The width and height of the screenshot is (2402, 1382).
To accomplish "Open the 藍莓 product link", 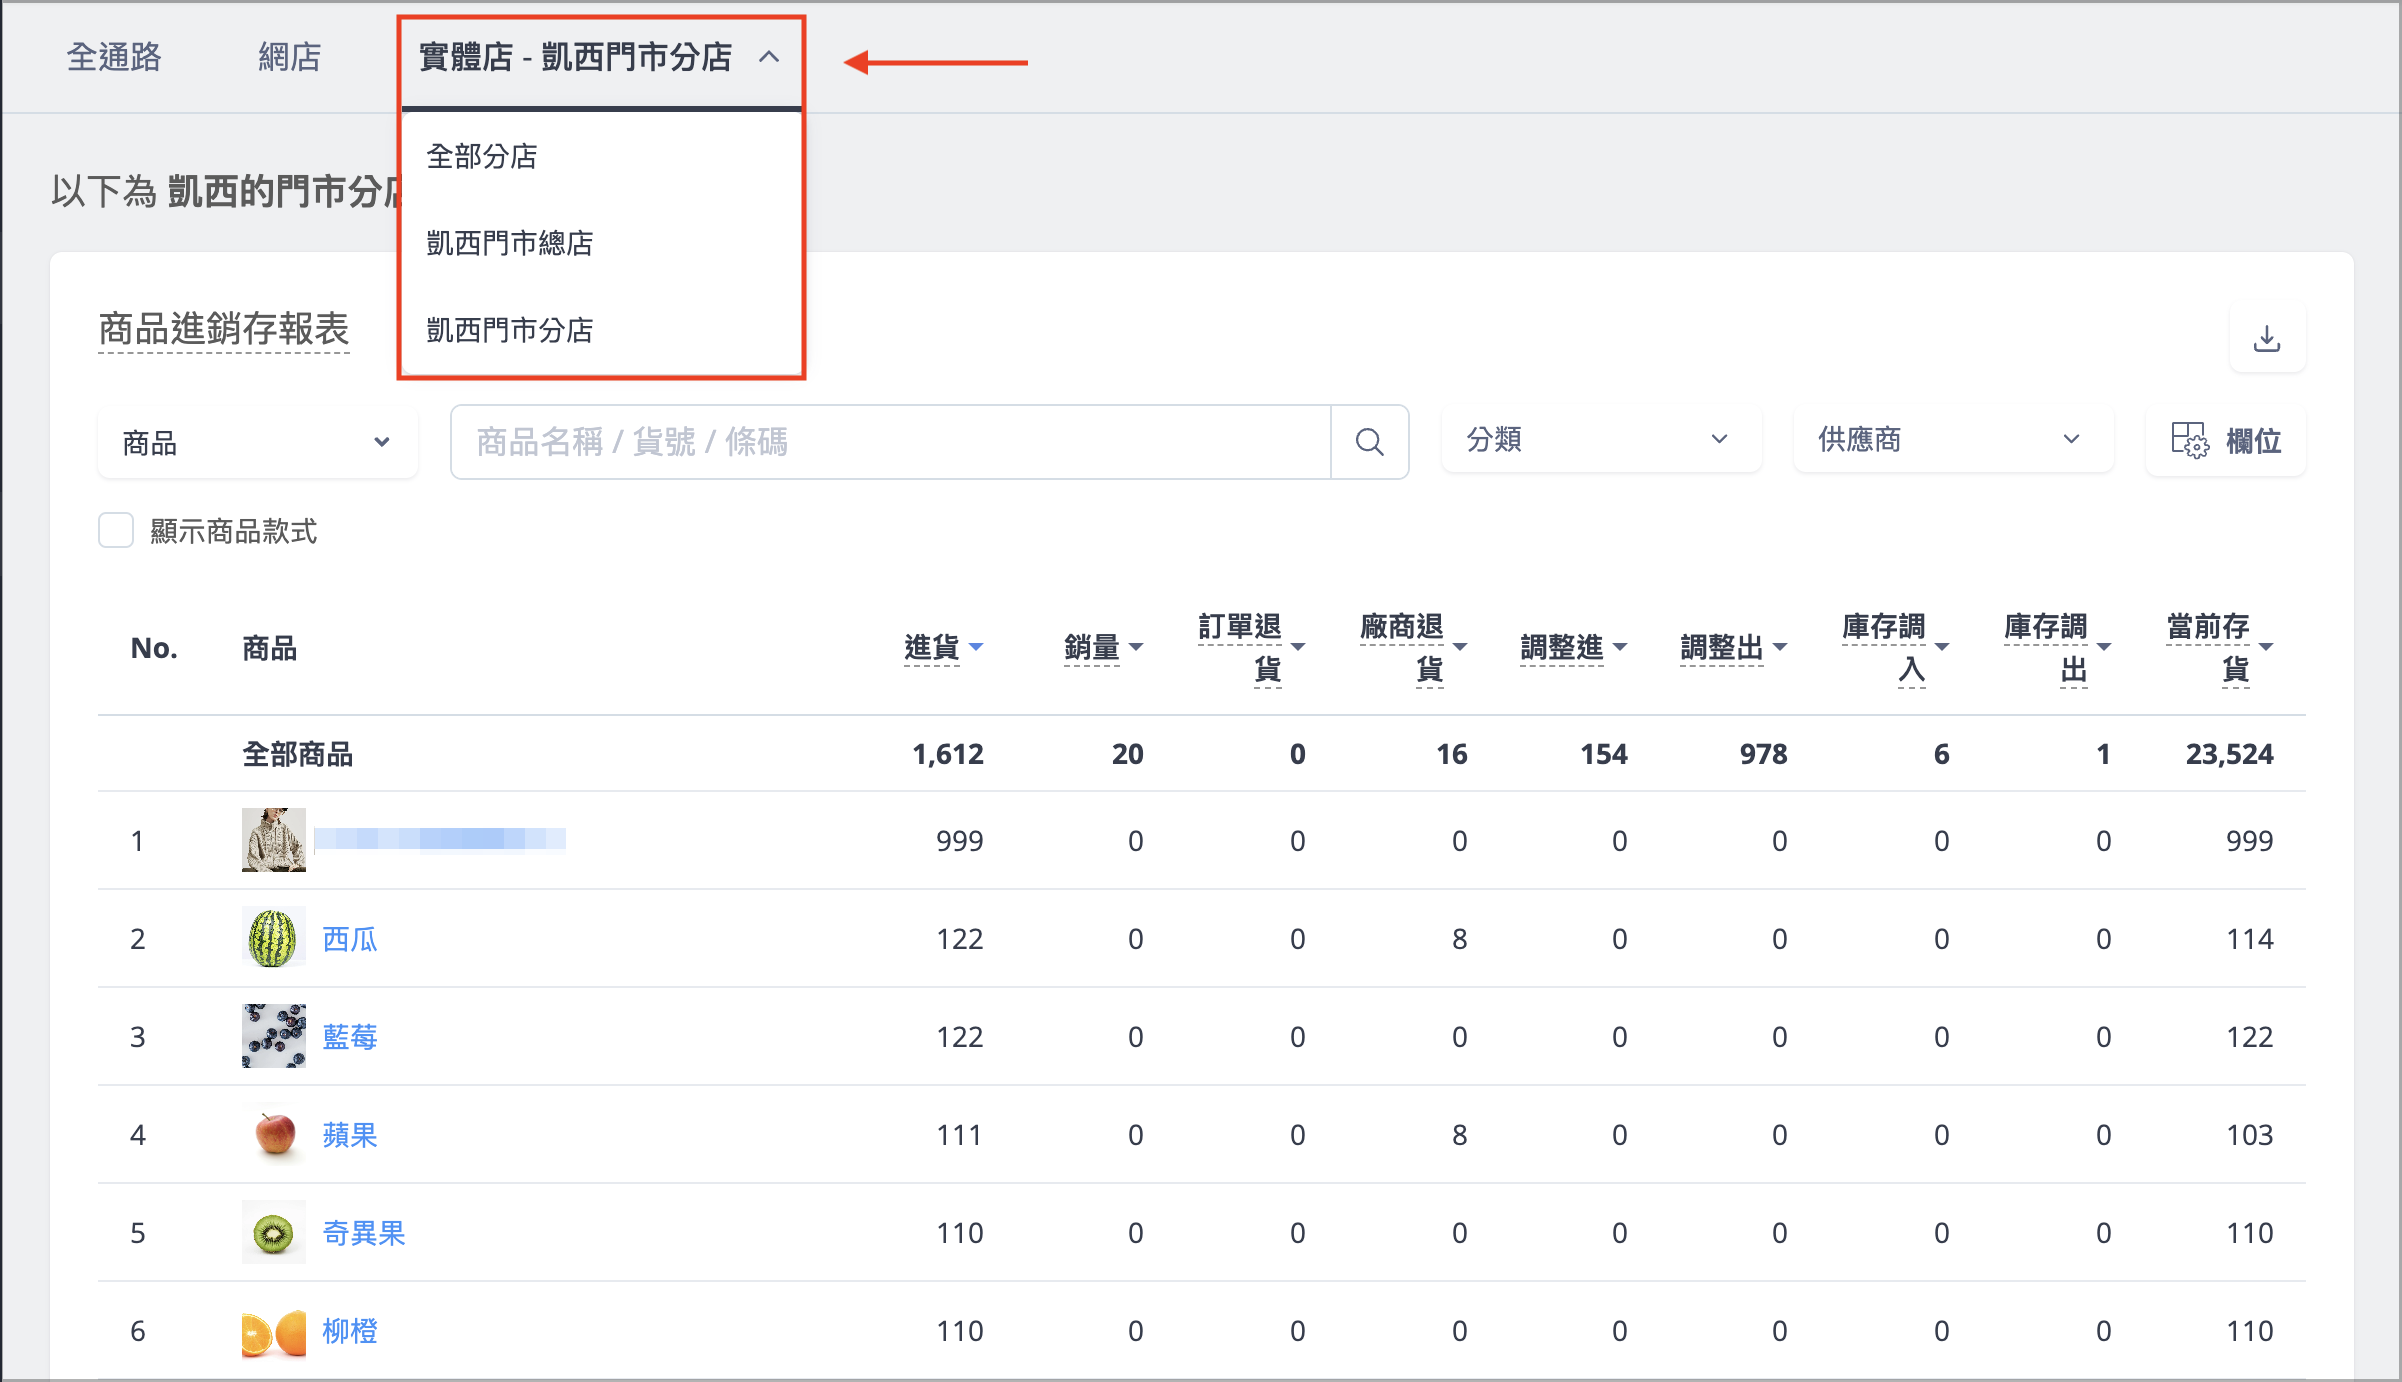I will tap(350, 1037).
